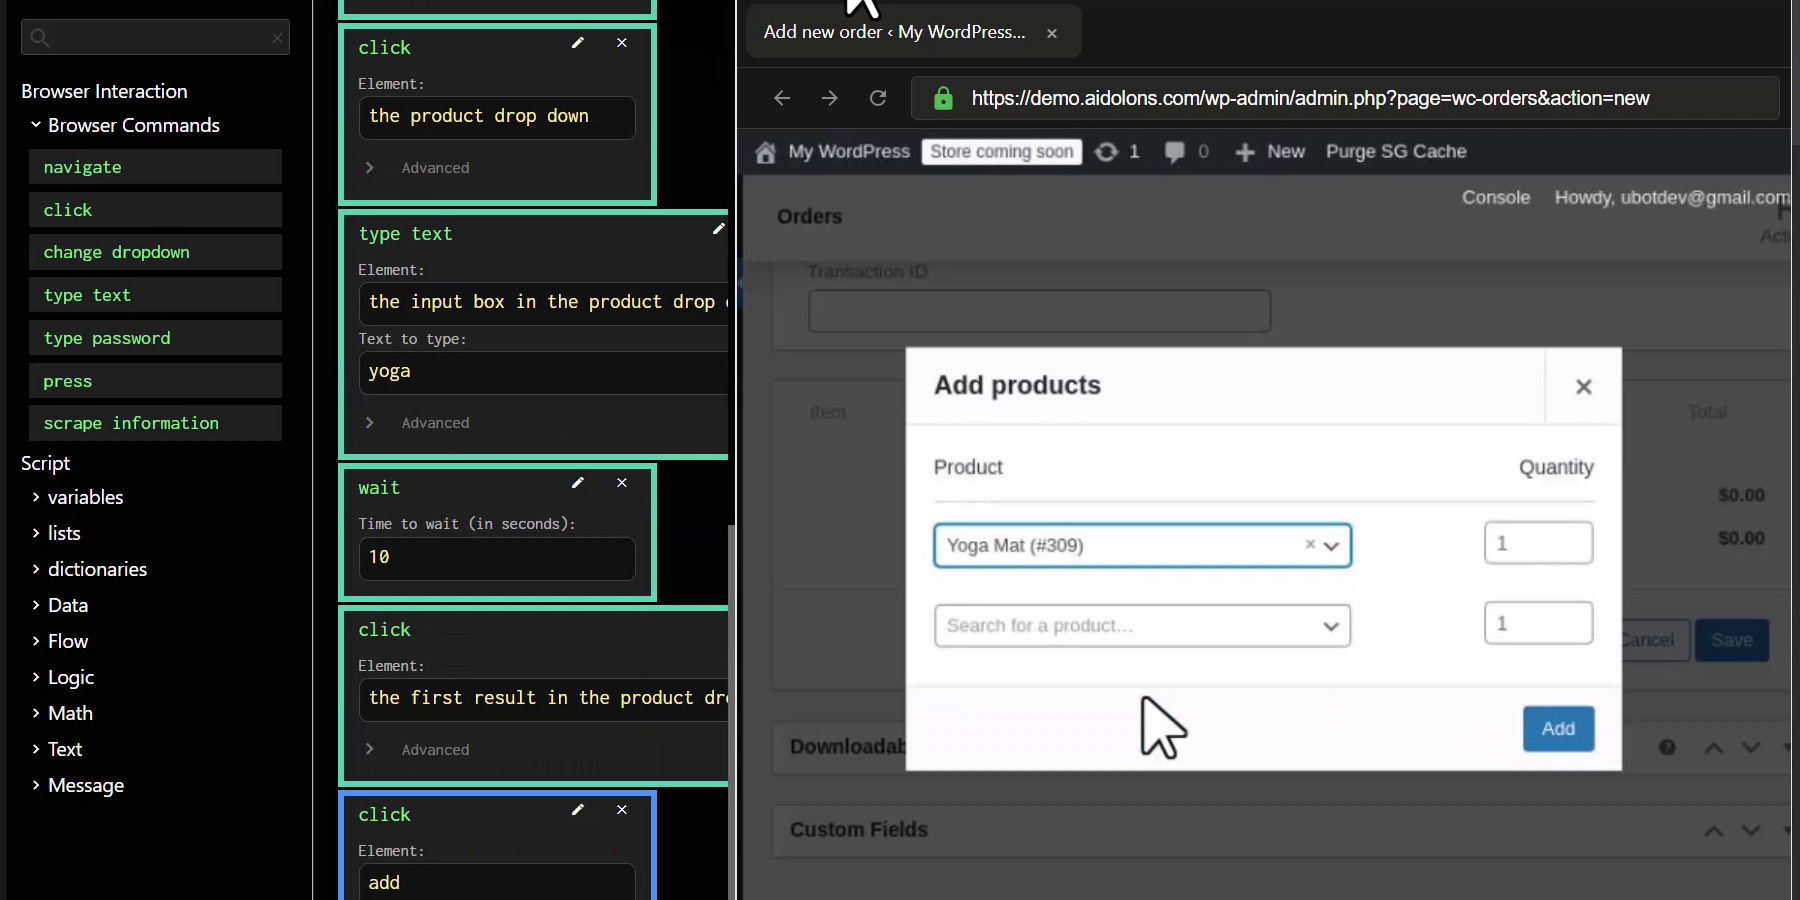1800x900 pixels.
Task: Clear the Yoga Mat selection via its x
Action: (1309, 545)
